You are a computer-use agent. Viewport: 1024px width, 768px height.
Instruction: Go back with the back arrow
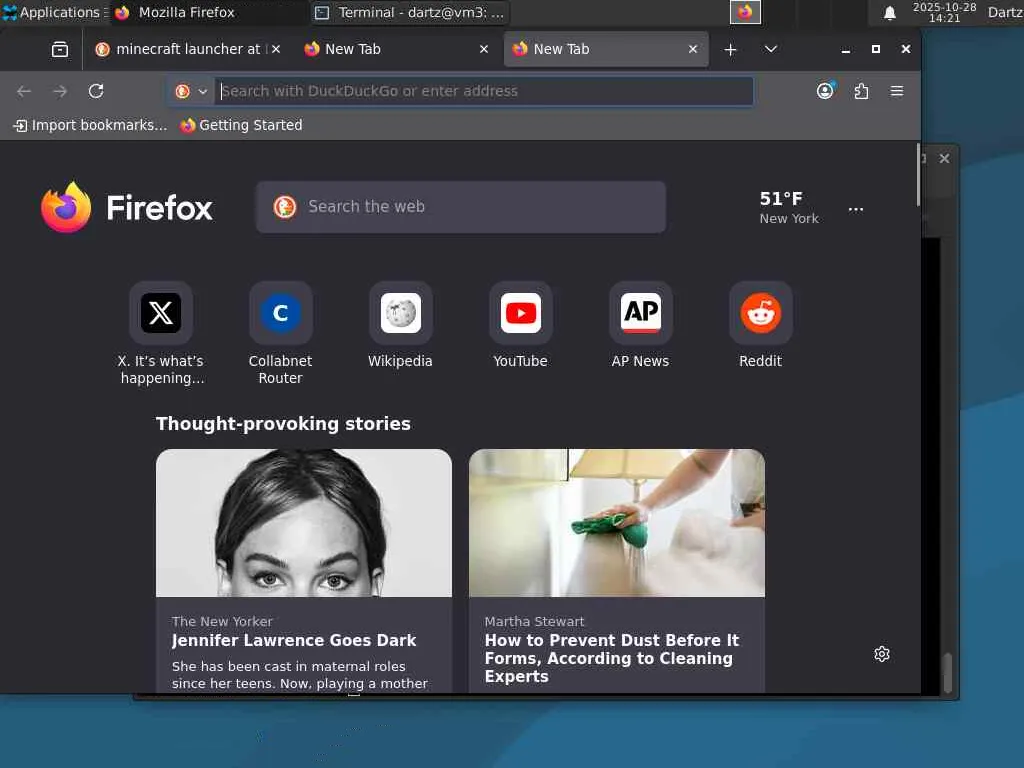(x=24, y=91)
